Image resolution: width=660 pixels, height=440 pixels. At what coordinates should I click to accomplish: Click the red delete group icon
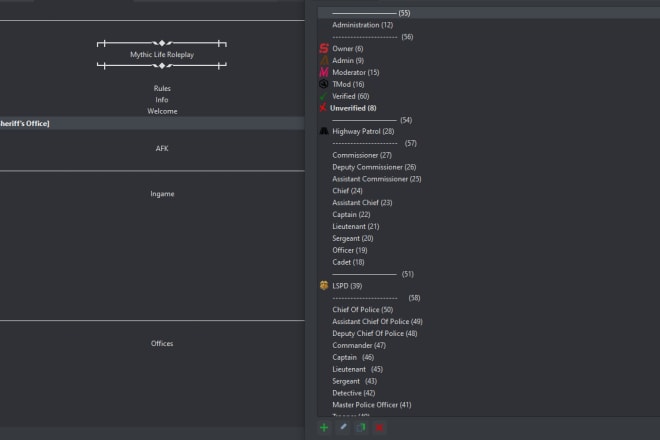tap(379, 428)
